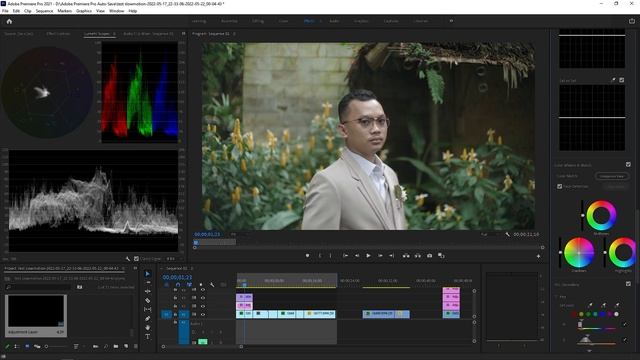This screenshot has width=640, height=360.
Task: Open workspaces overflow chevron
Action: click(451, 21)
